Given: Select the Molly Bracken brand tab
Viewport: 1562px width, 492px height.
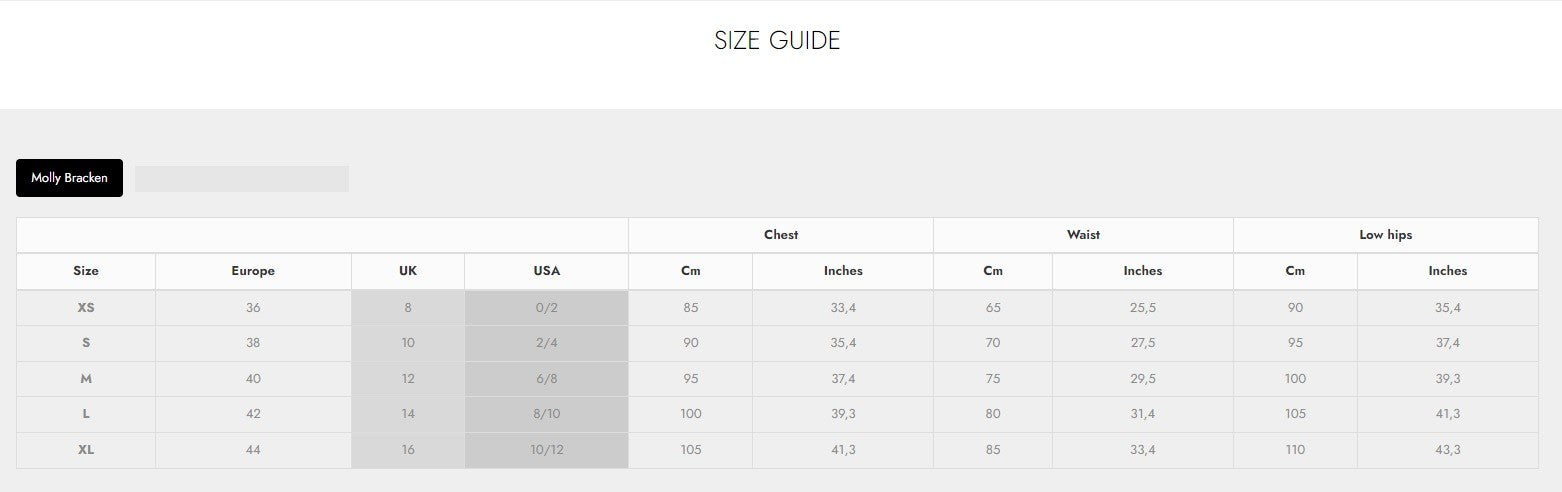Looking at the screenshot, I should tap(69, 178).
